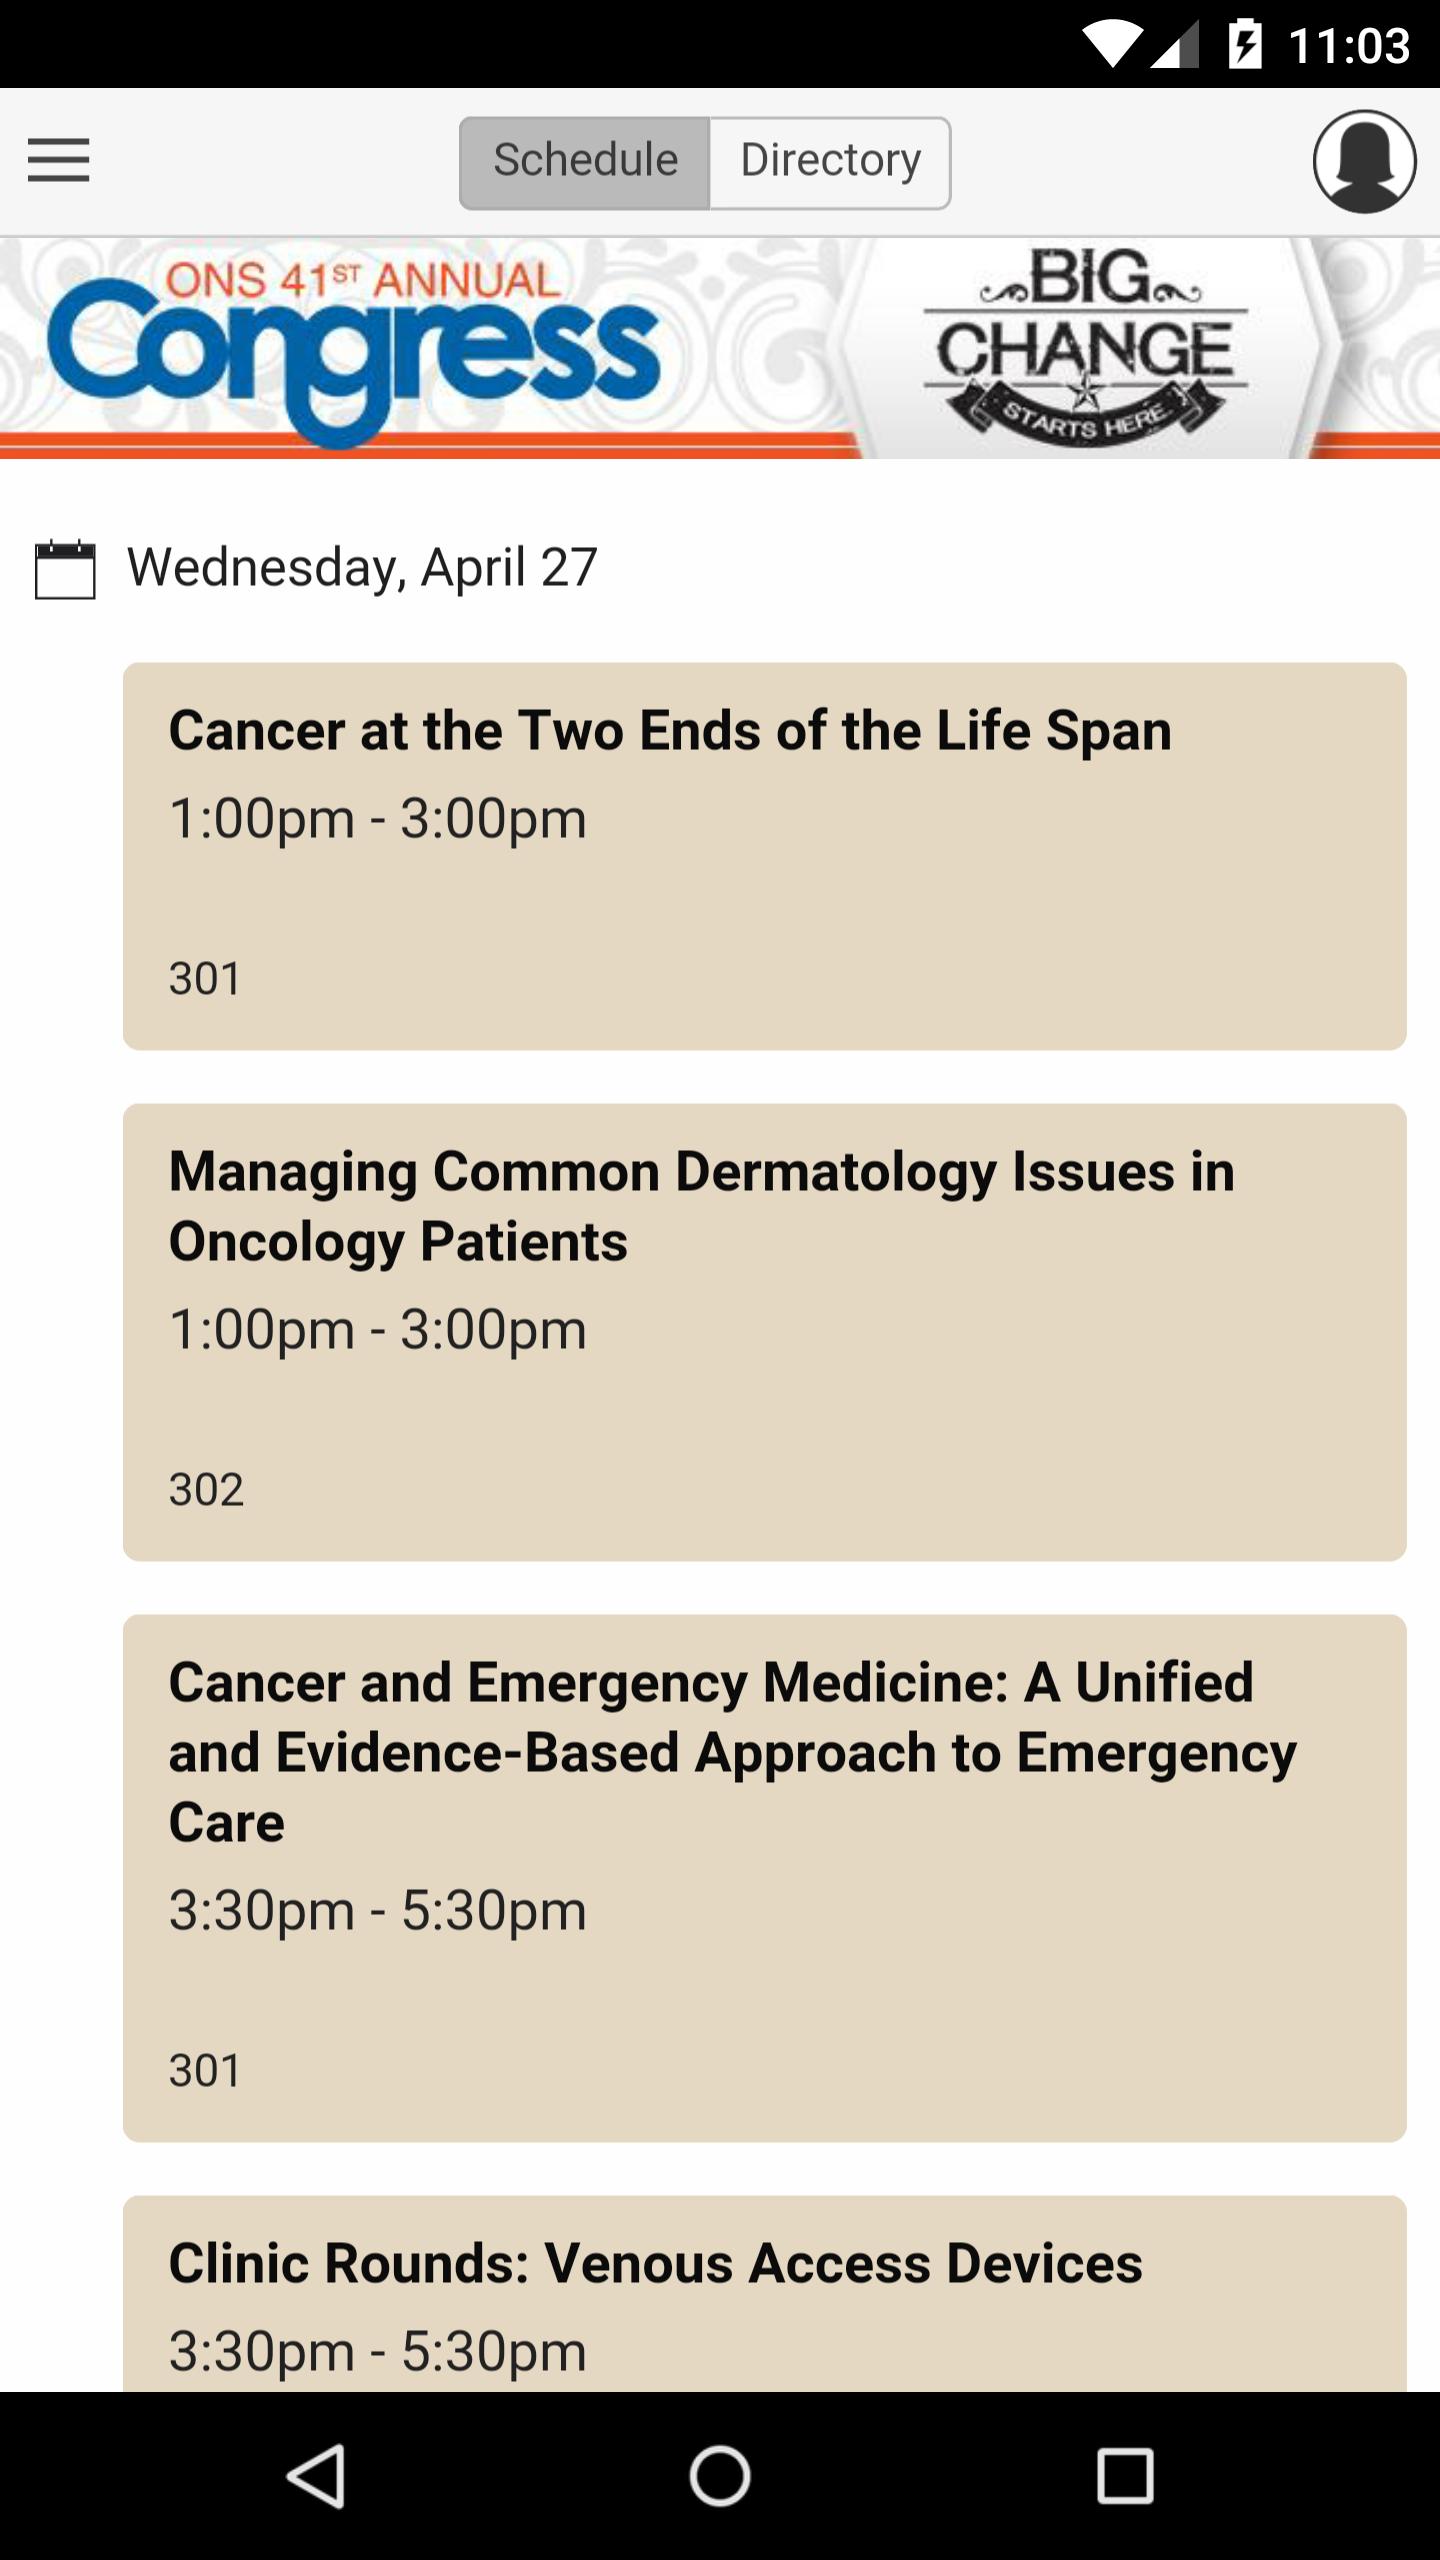Open Managing Common Dermatology Issues session
Screen dimensions: 1440x2560
[x=764, y=1330]
